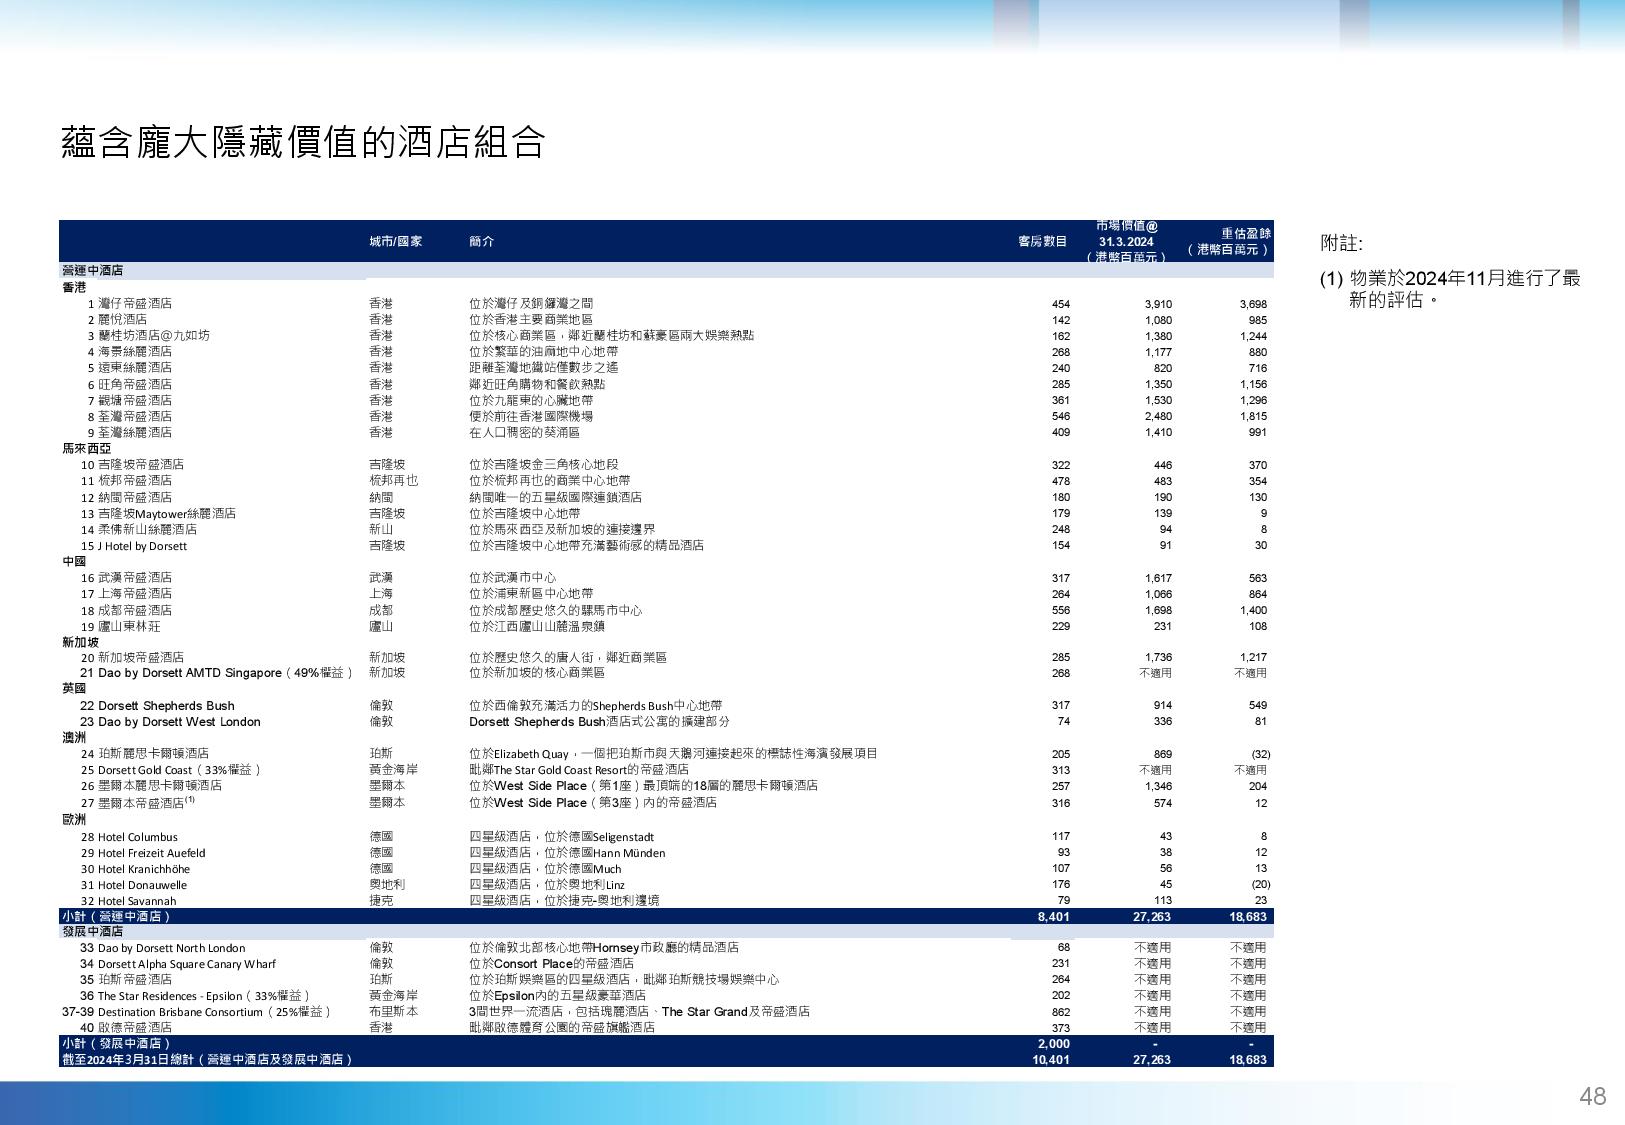Click the 歐洲 region heading
The height and width of the screenshot is (1125, 1625).
74,819
